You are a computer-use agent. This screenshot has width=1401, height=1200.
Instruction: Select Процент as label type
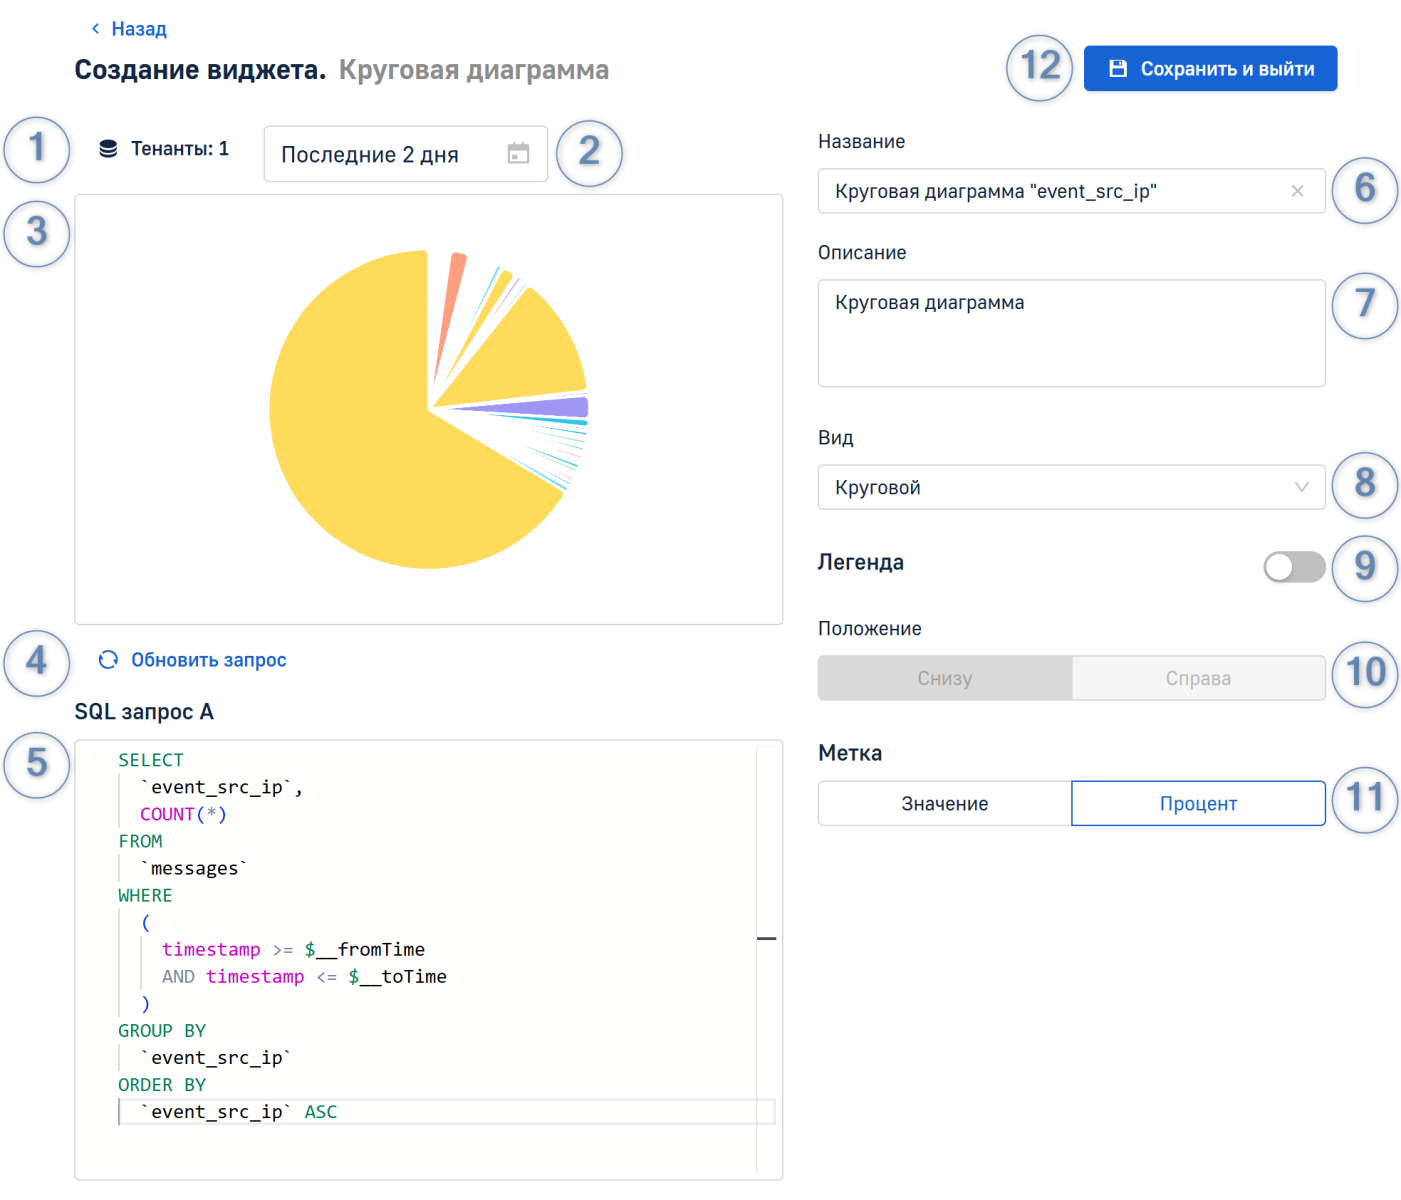click(1198, 804)
